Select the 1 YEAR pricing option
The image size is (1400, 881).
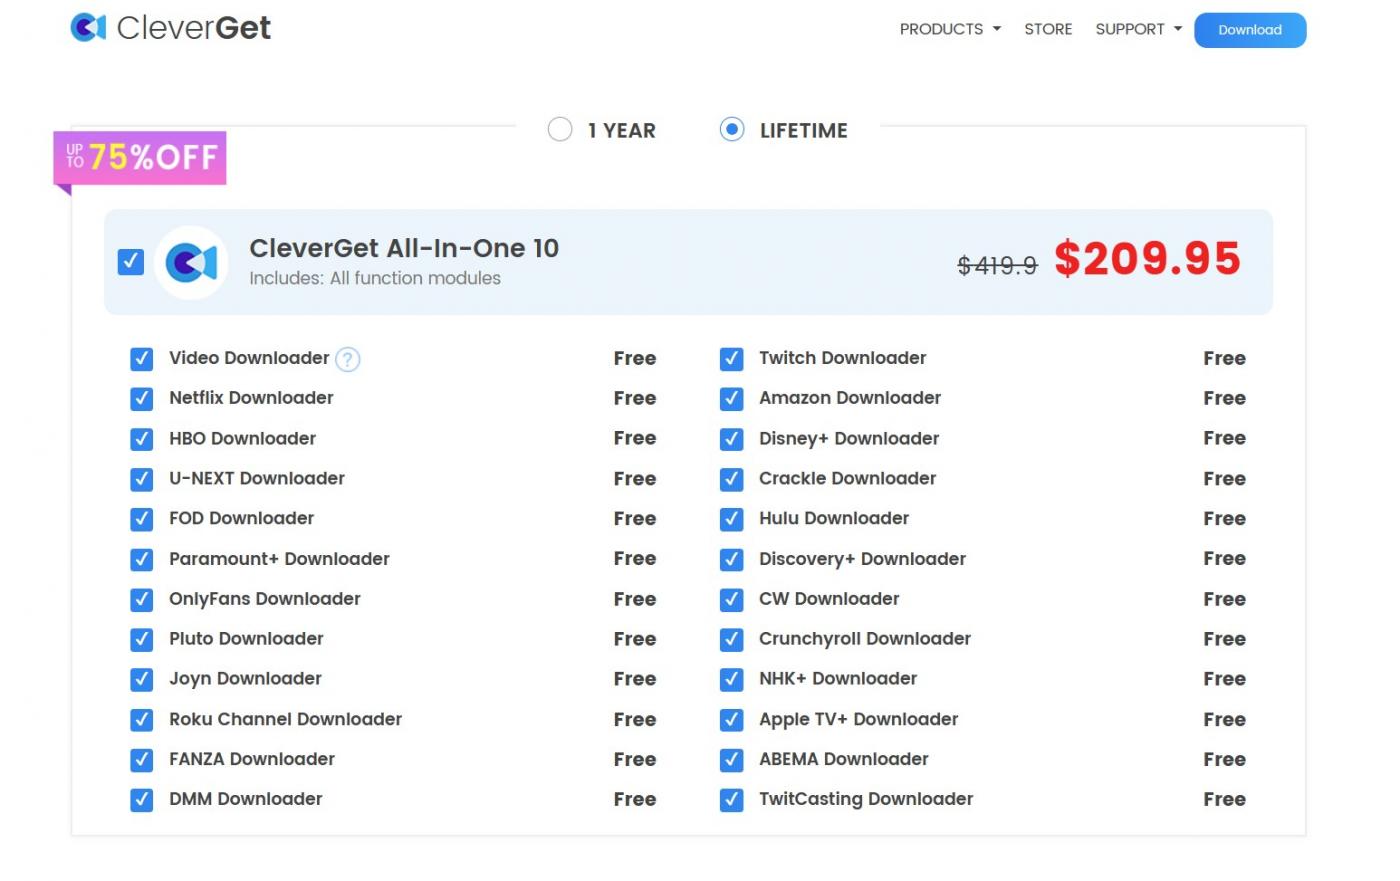(x=560, y=129)
